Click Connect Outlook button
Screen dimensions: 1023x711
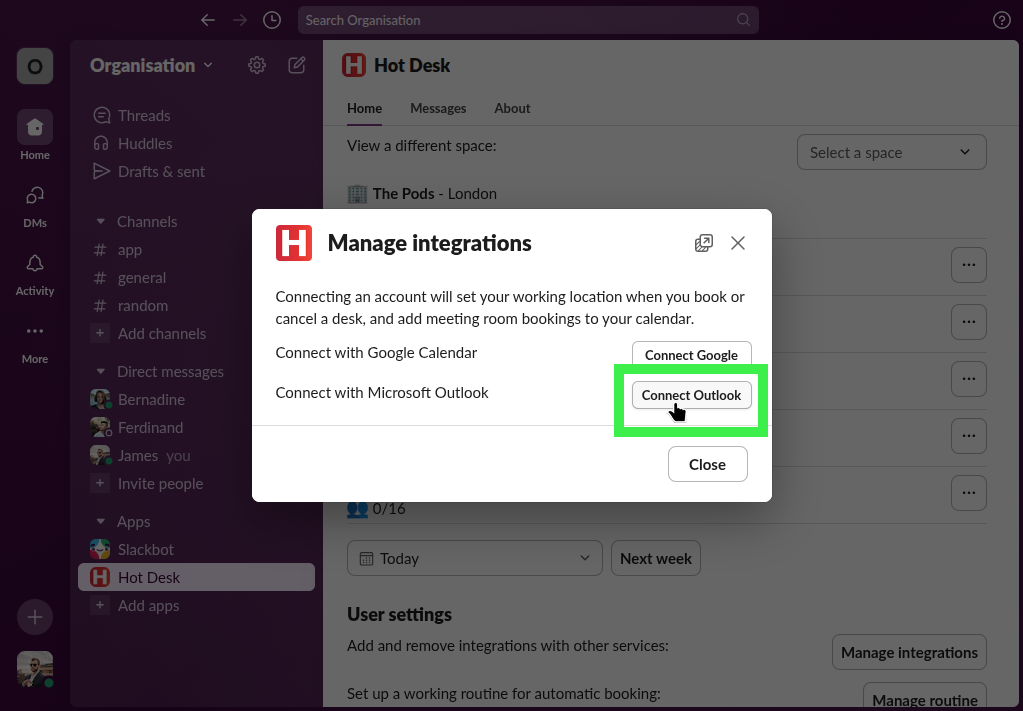tap(692, 395)
